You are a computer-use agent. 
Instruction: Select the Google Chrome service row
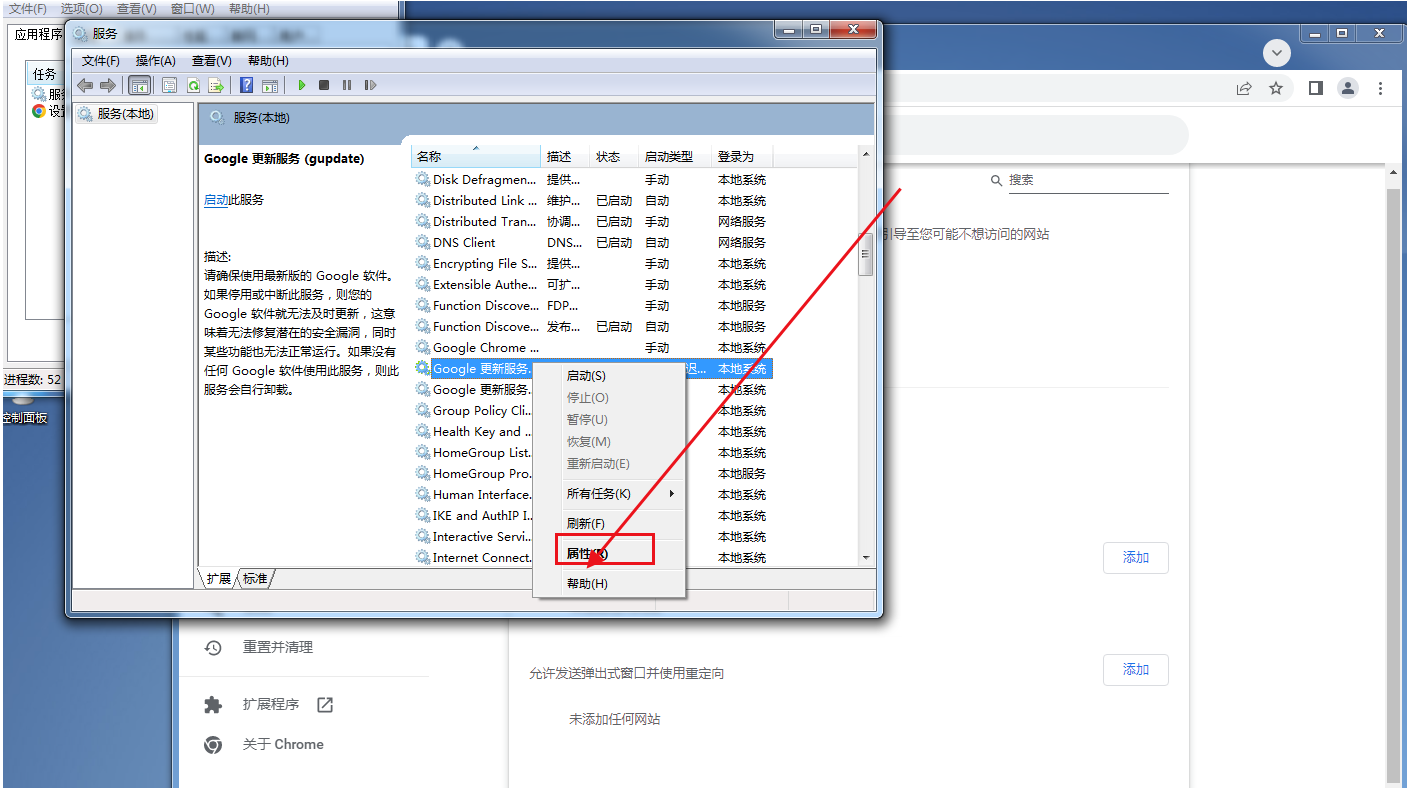pos(592,348)
